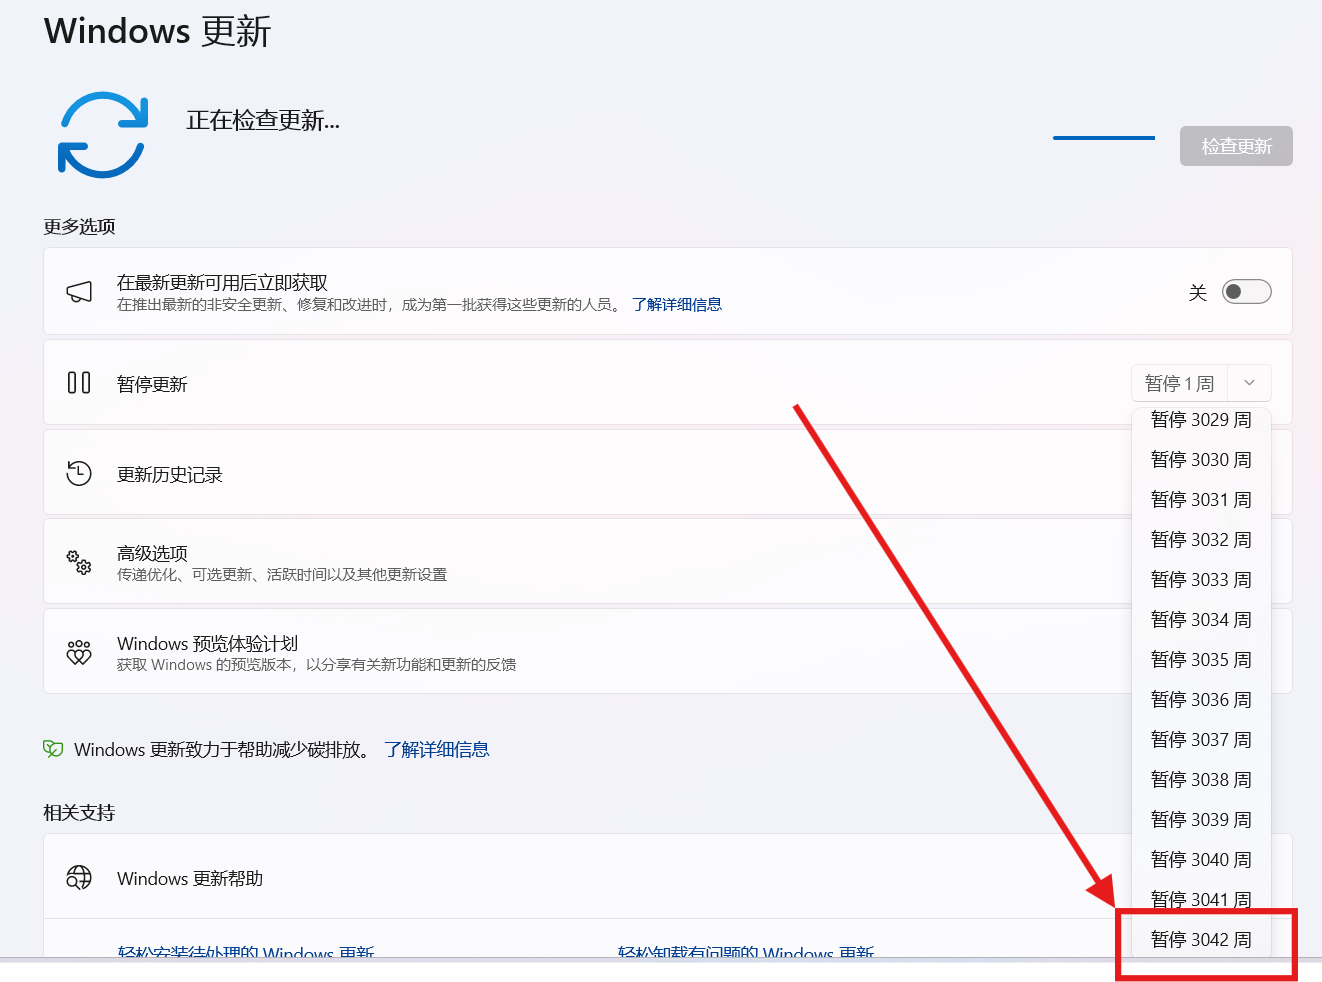
Task: Pick 暂停 3033 周 entry
Action: pos(1201,580)
